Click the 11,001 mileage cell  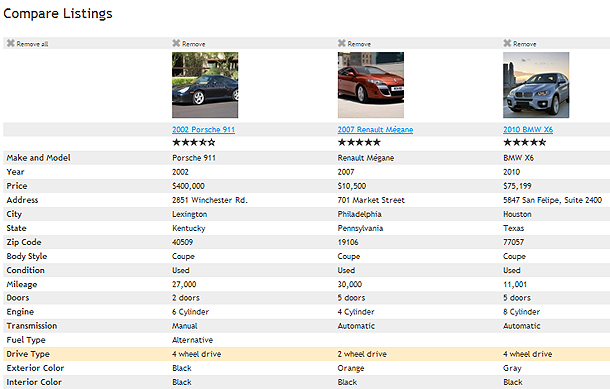[x=515, y=284]
